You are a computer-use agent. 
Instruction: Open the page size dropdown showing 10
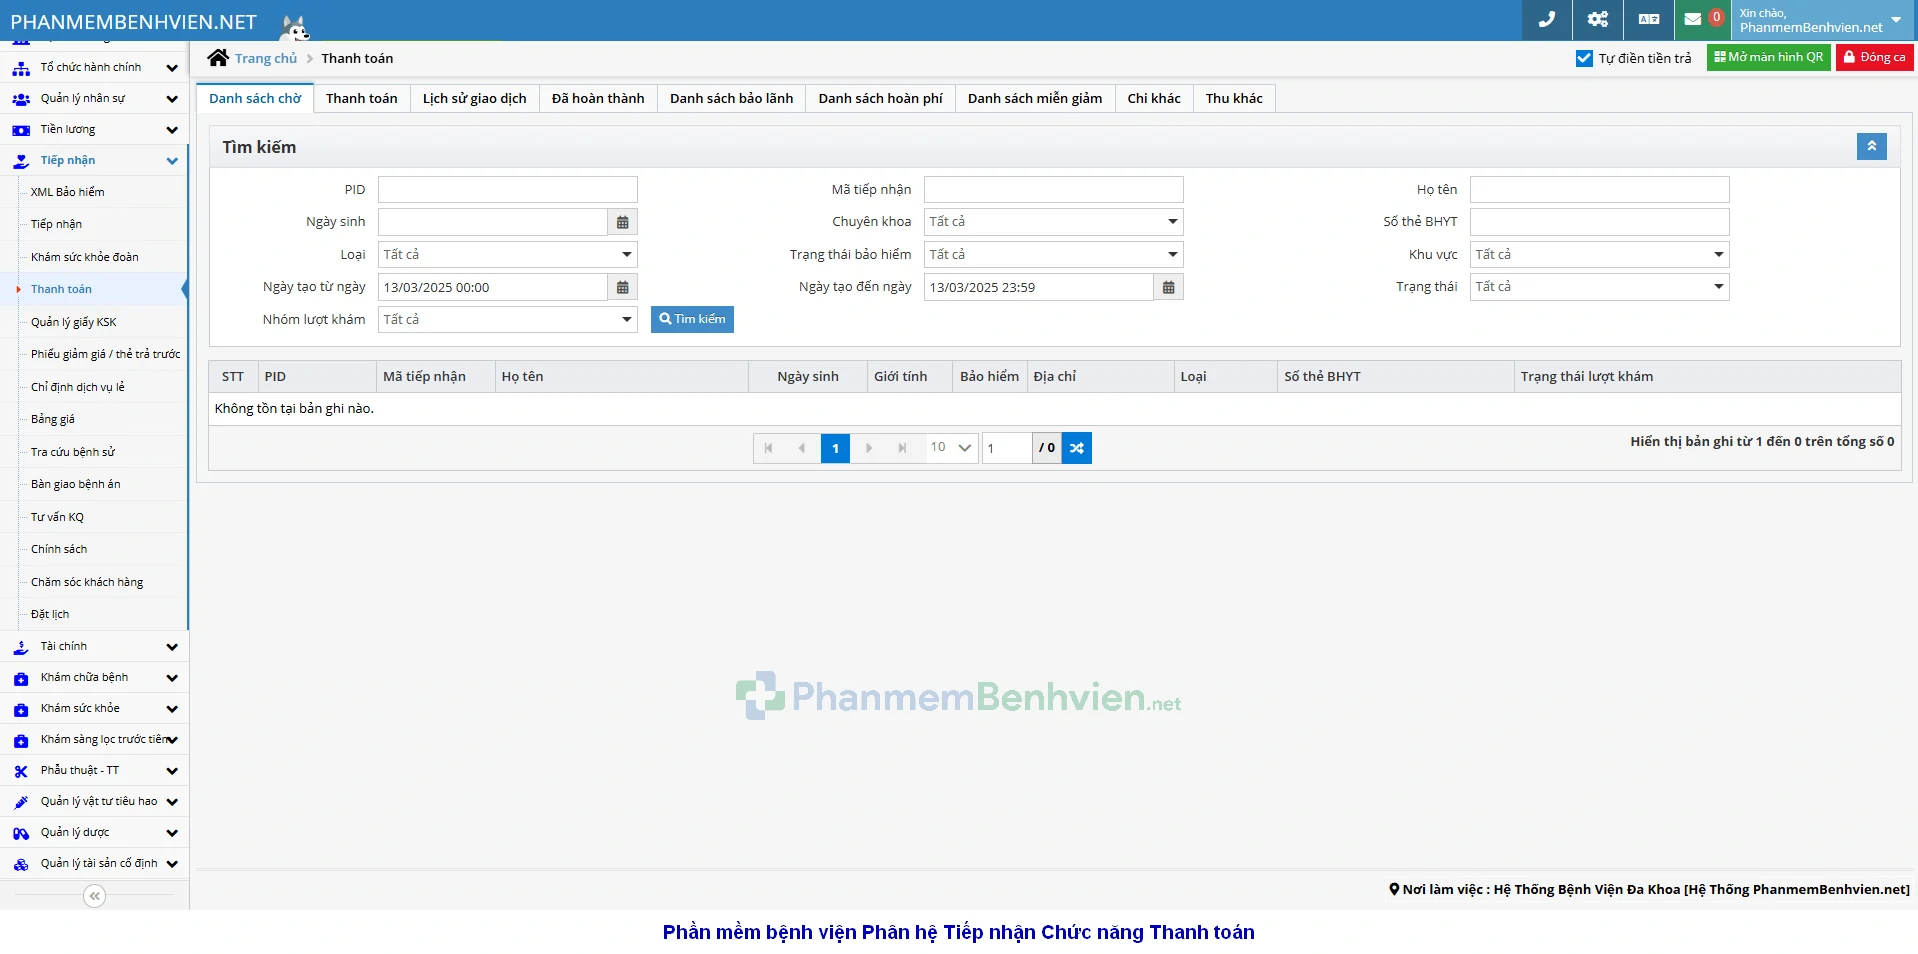pos(951,448)
